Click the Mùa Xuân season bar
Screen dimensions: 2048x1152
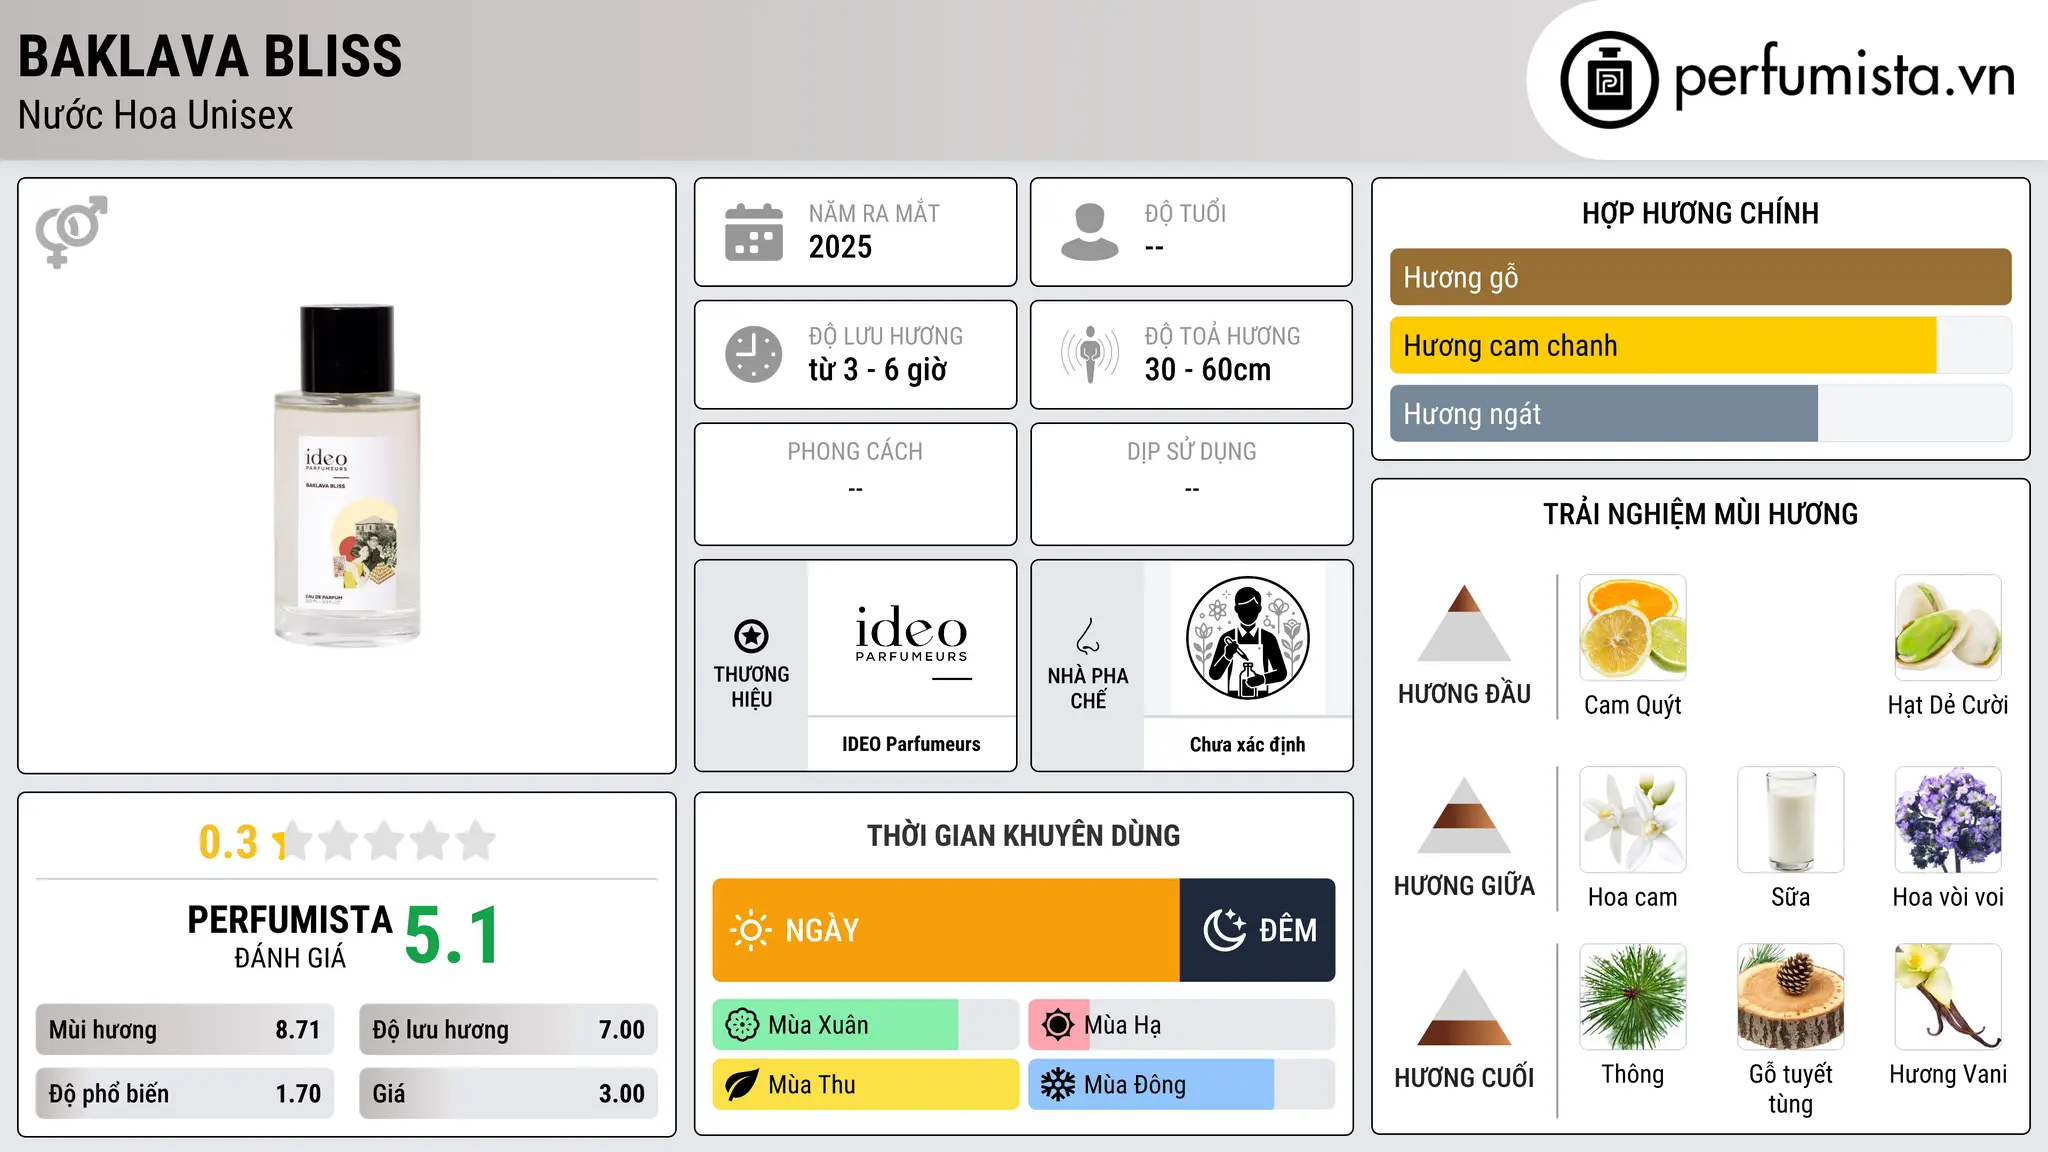[x=866, y=1025]
